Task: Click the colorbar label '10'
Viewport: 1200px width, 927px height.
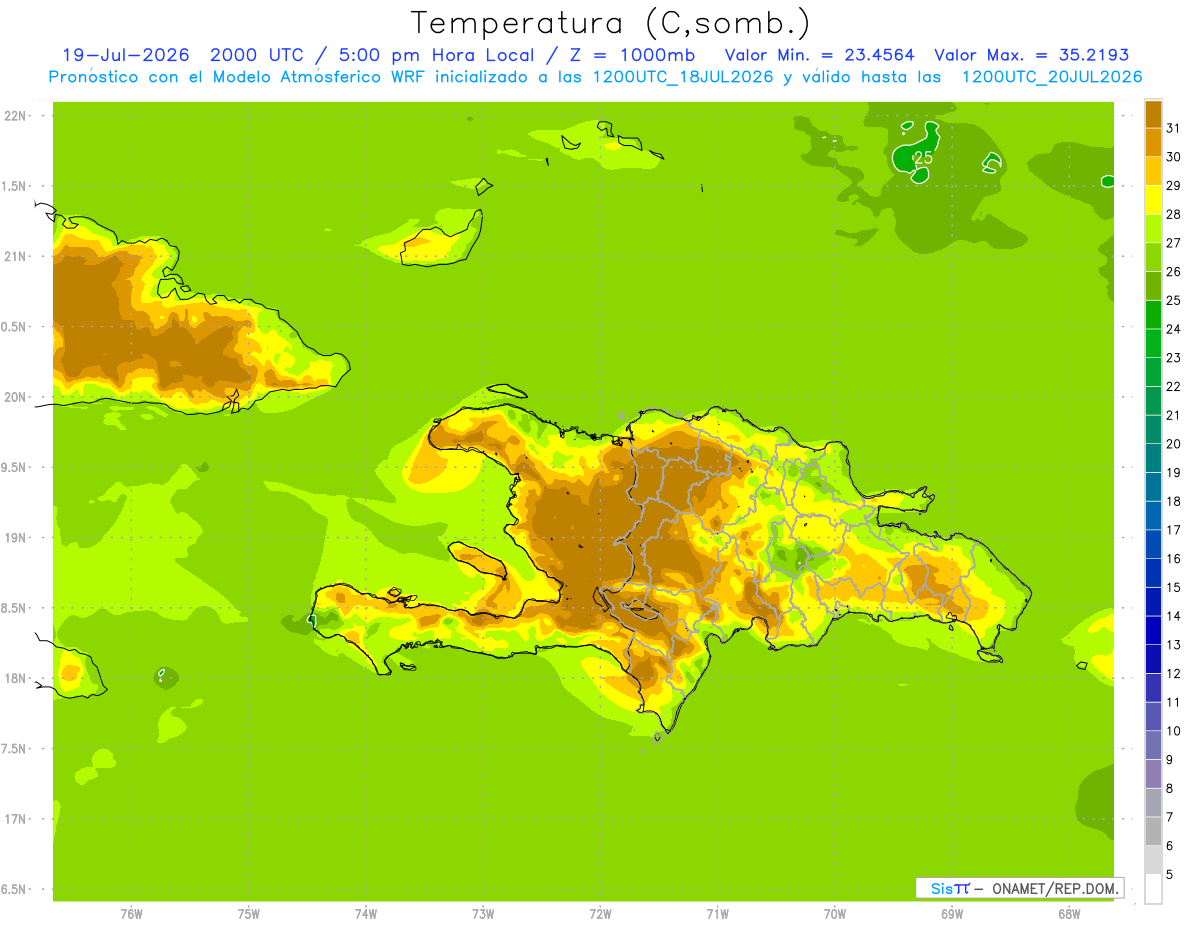Action: coord(1174,731)
